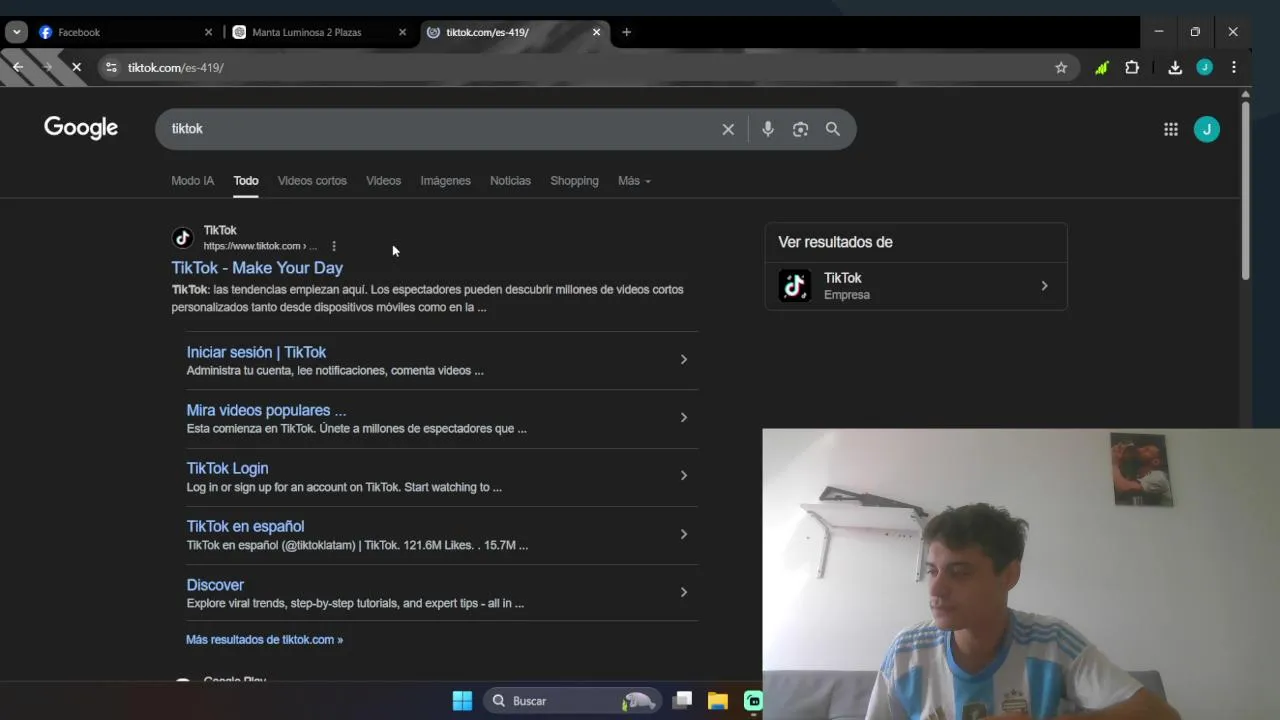Close the Manta Luminosa 2 Plazas tab

click(402, 32)
